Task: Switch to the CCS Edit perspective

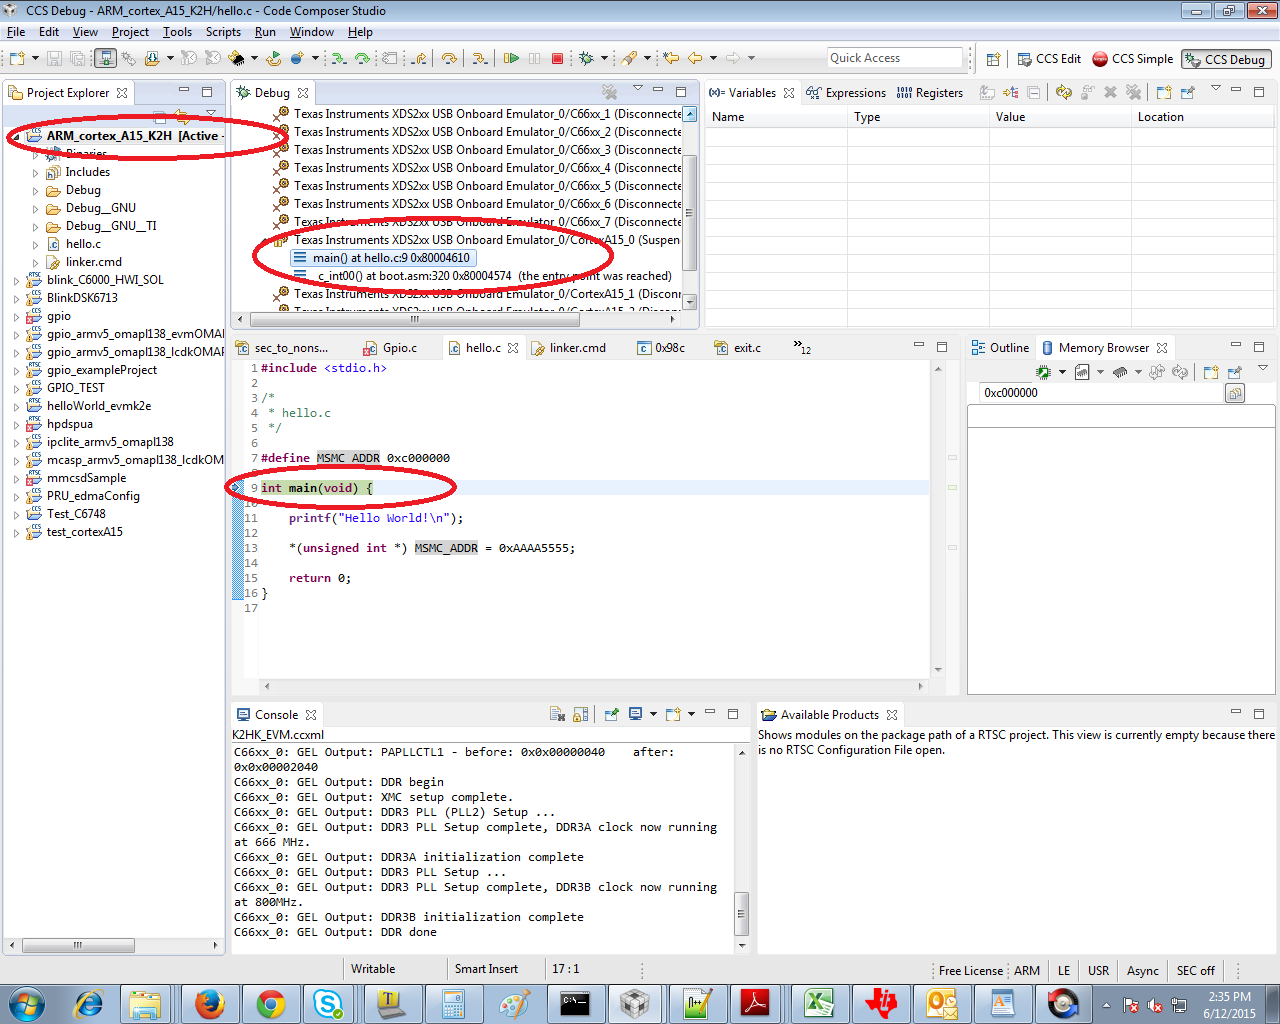Action: [1049, 59]
